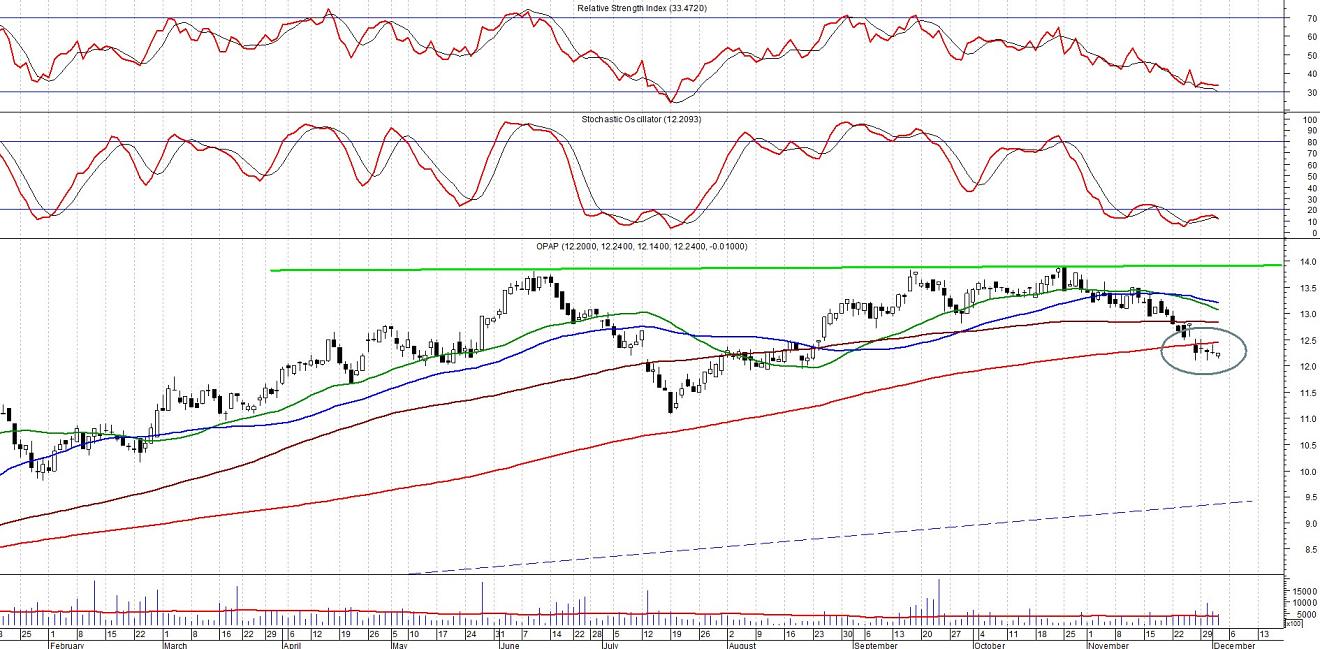Click the RSI 70 axis value
Image resolution: width=1320 pixels, height=649 pixels.
click(x=1310, y=19)
